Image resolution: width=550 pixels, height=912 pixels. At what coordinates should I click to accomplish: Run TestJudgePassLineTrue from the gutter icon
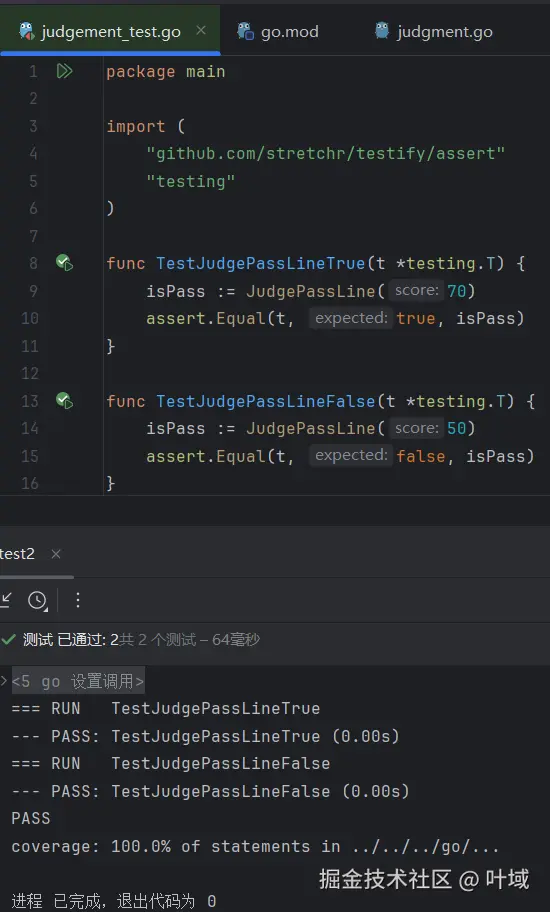(x=64, y=263)
